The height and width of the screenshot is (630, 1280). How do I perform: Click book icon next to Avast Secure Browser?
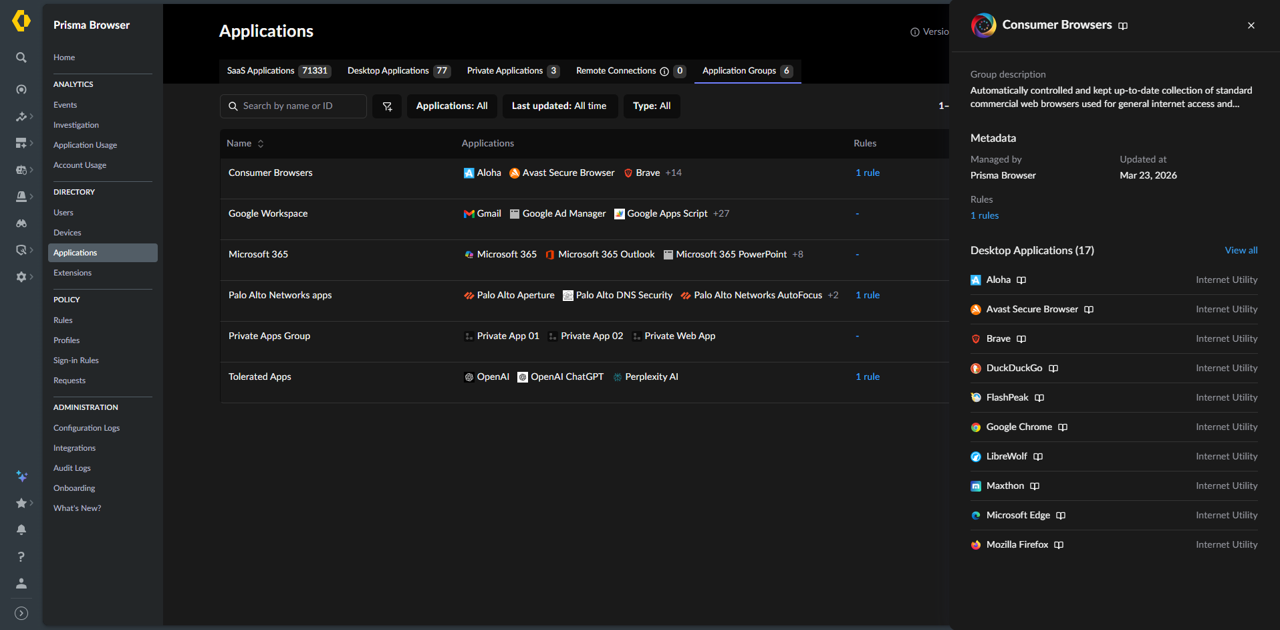click(x=1089, y=310)
